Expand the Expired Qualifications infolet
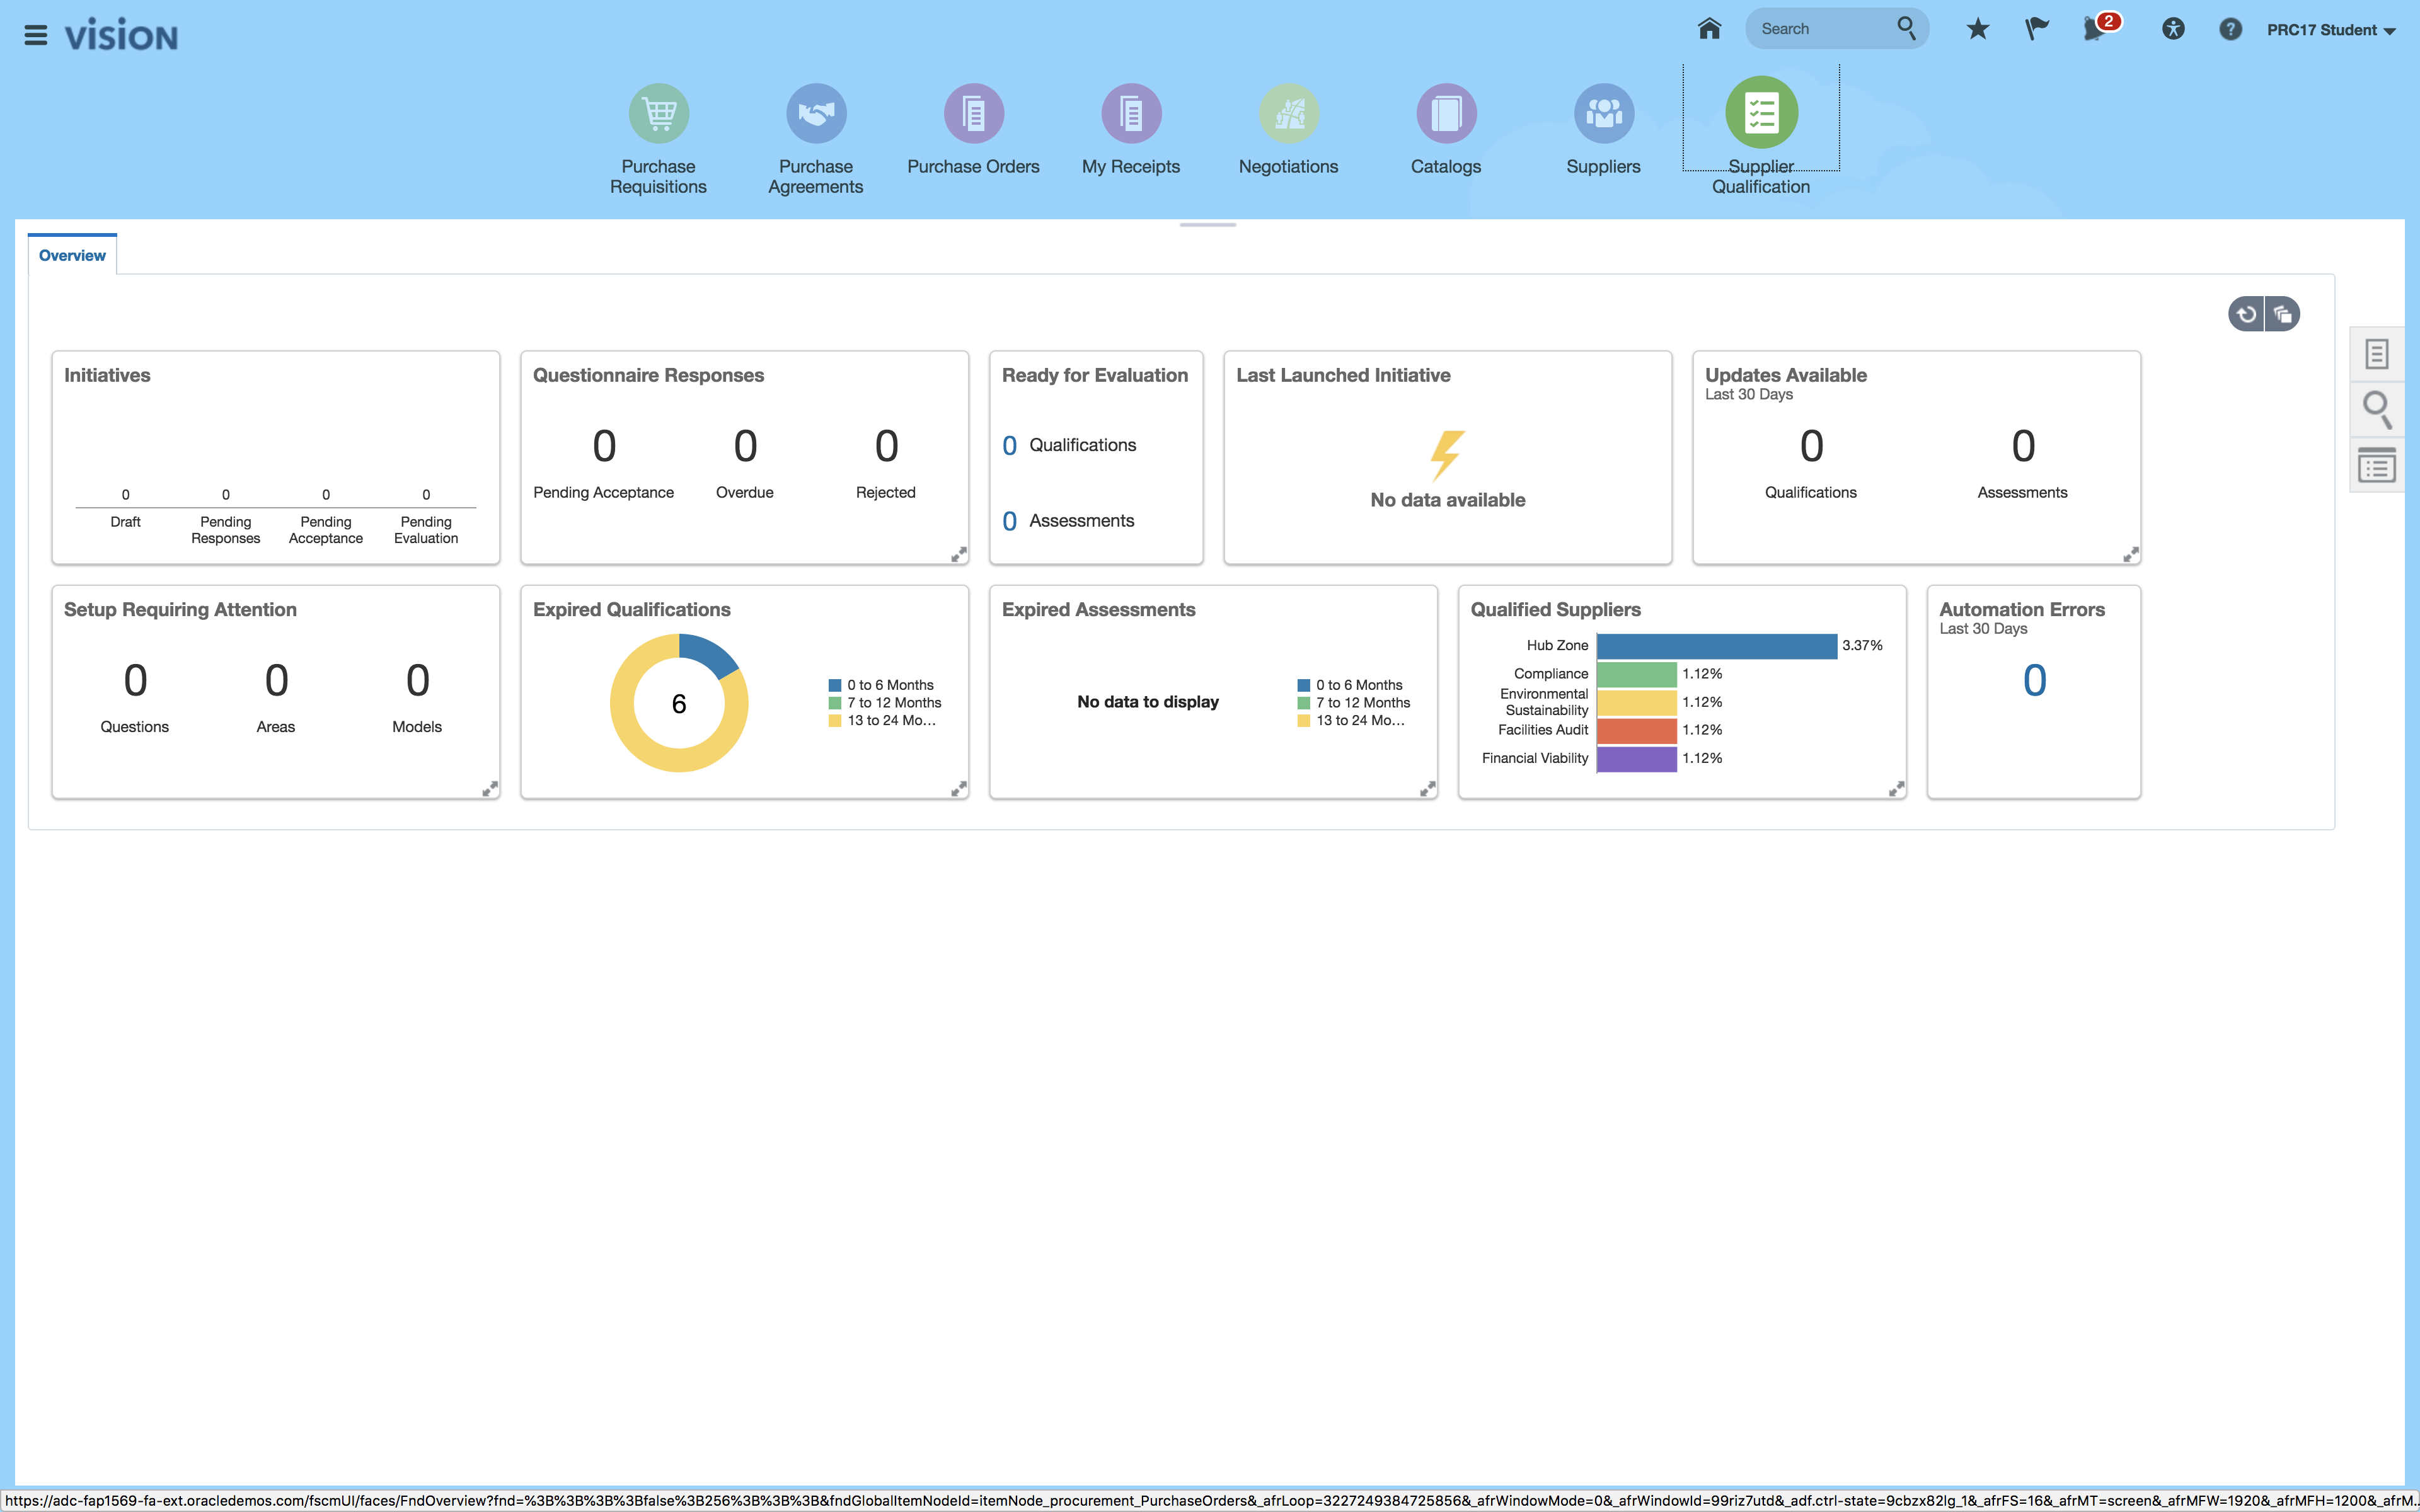This screenshot has width=2420, height=1512. coord(958,789)
